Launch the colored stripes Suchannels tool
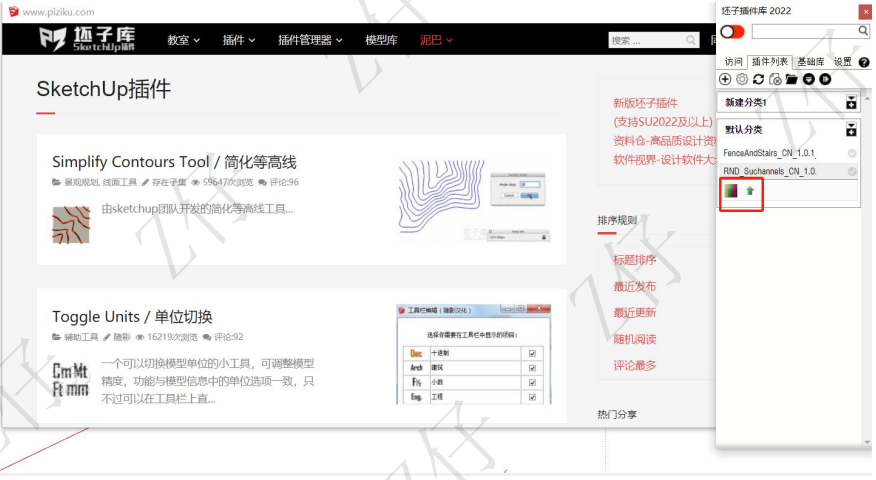This screenshot has height=480, width=876. (x=731, y=191)
